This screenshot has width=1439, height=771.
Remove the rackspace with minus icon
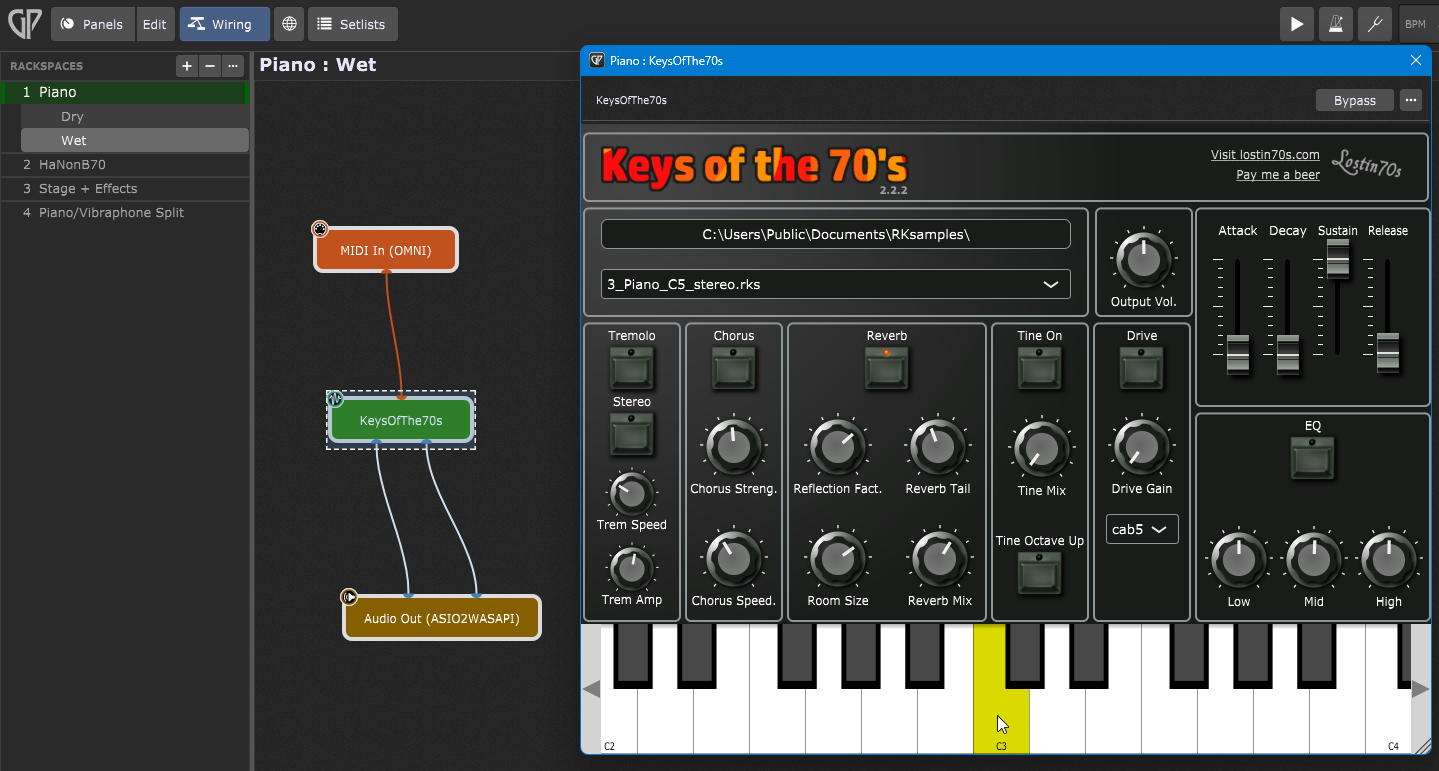[209, 66]
